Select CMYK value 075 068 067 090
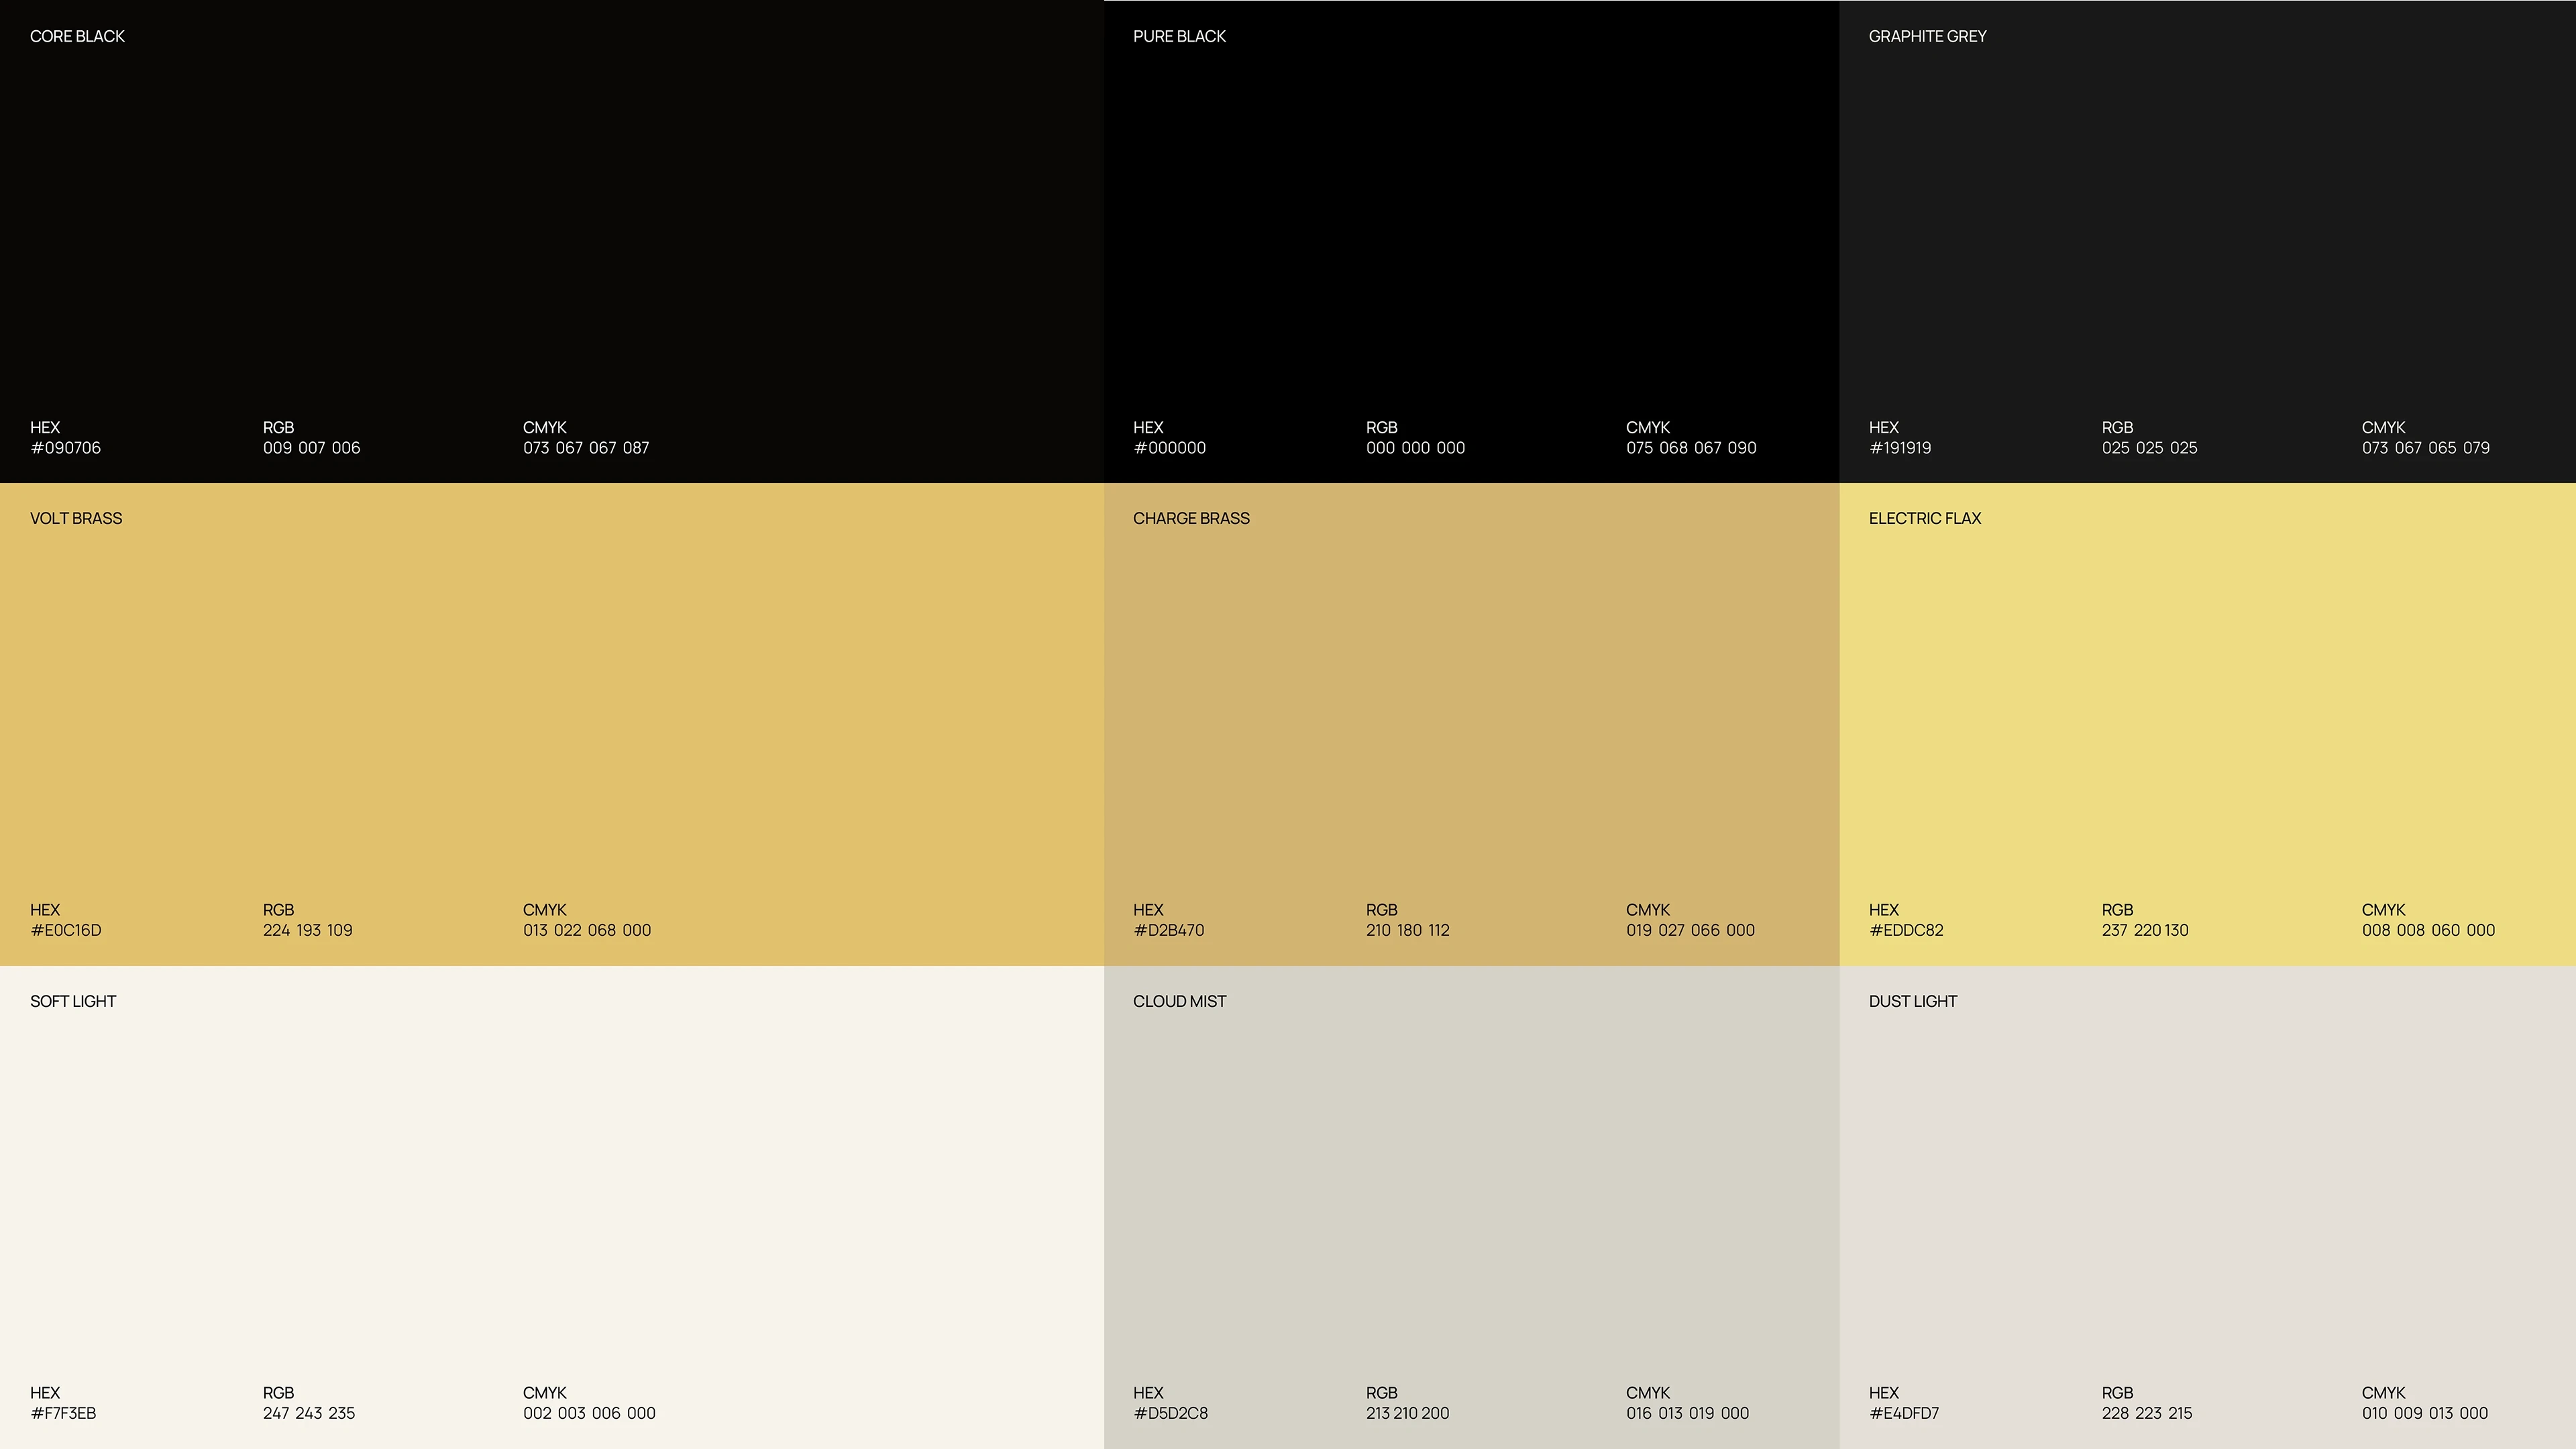This screenshot has width=2576, height=1449. [1690, 448]
